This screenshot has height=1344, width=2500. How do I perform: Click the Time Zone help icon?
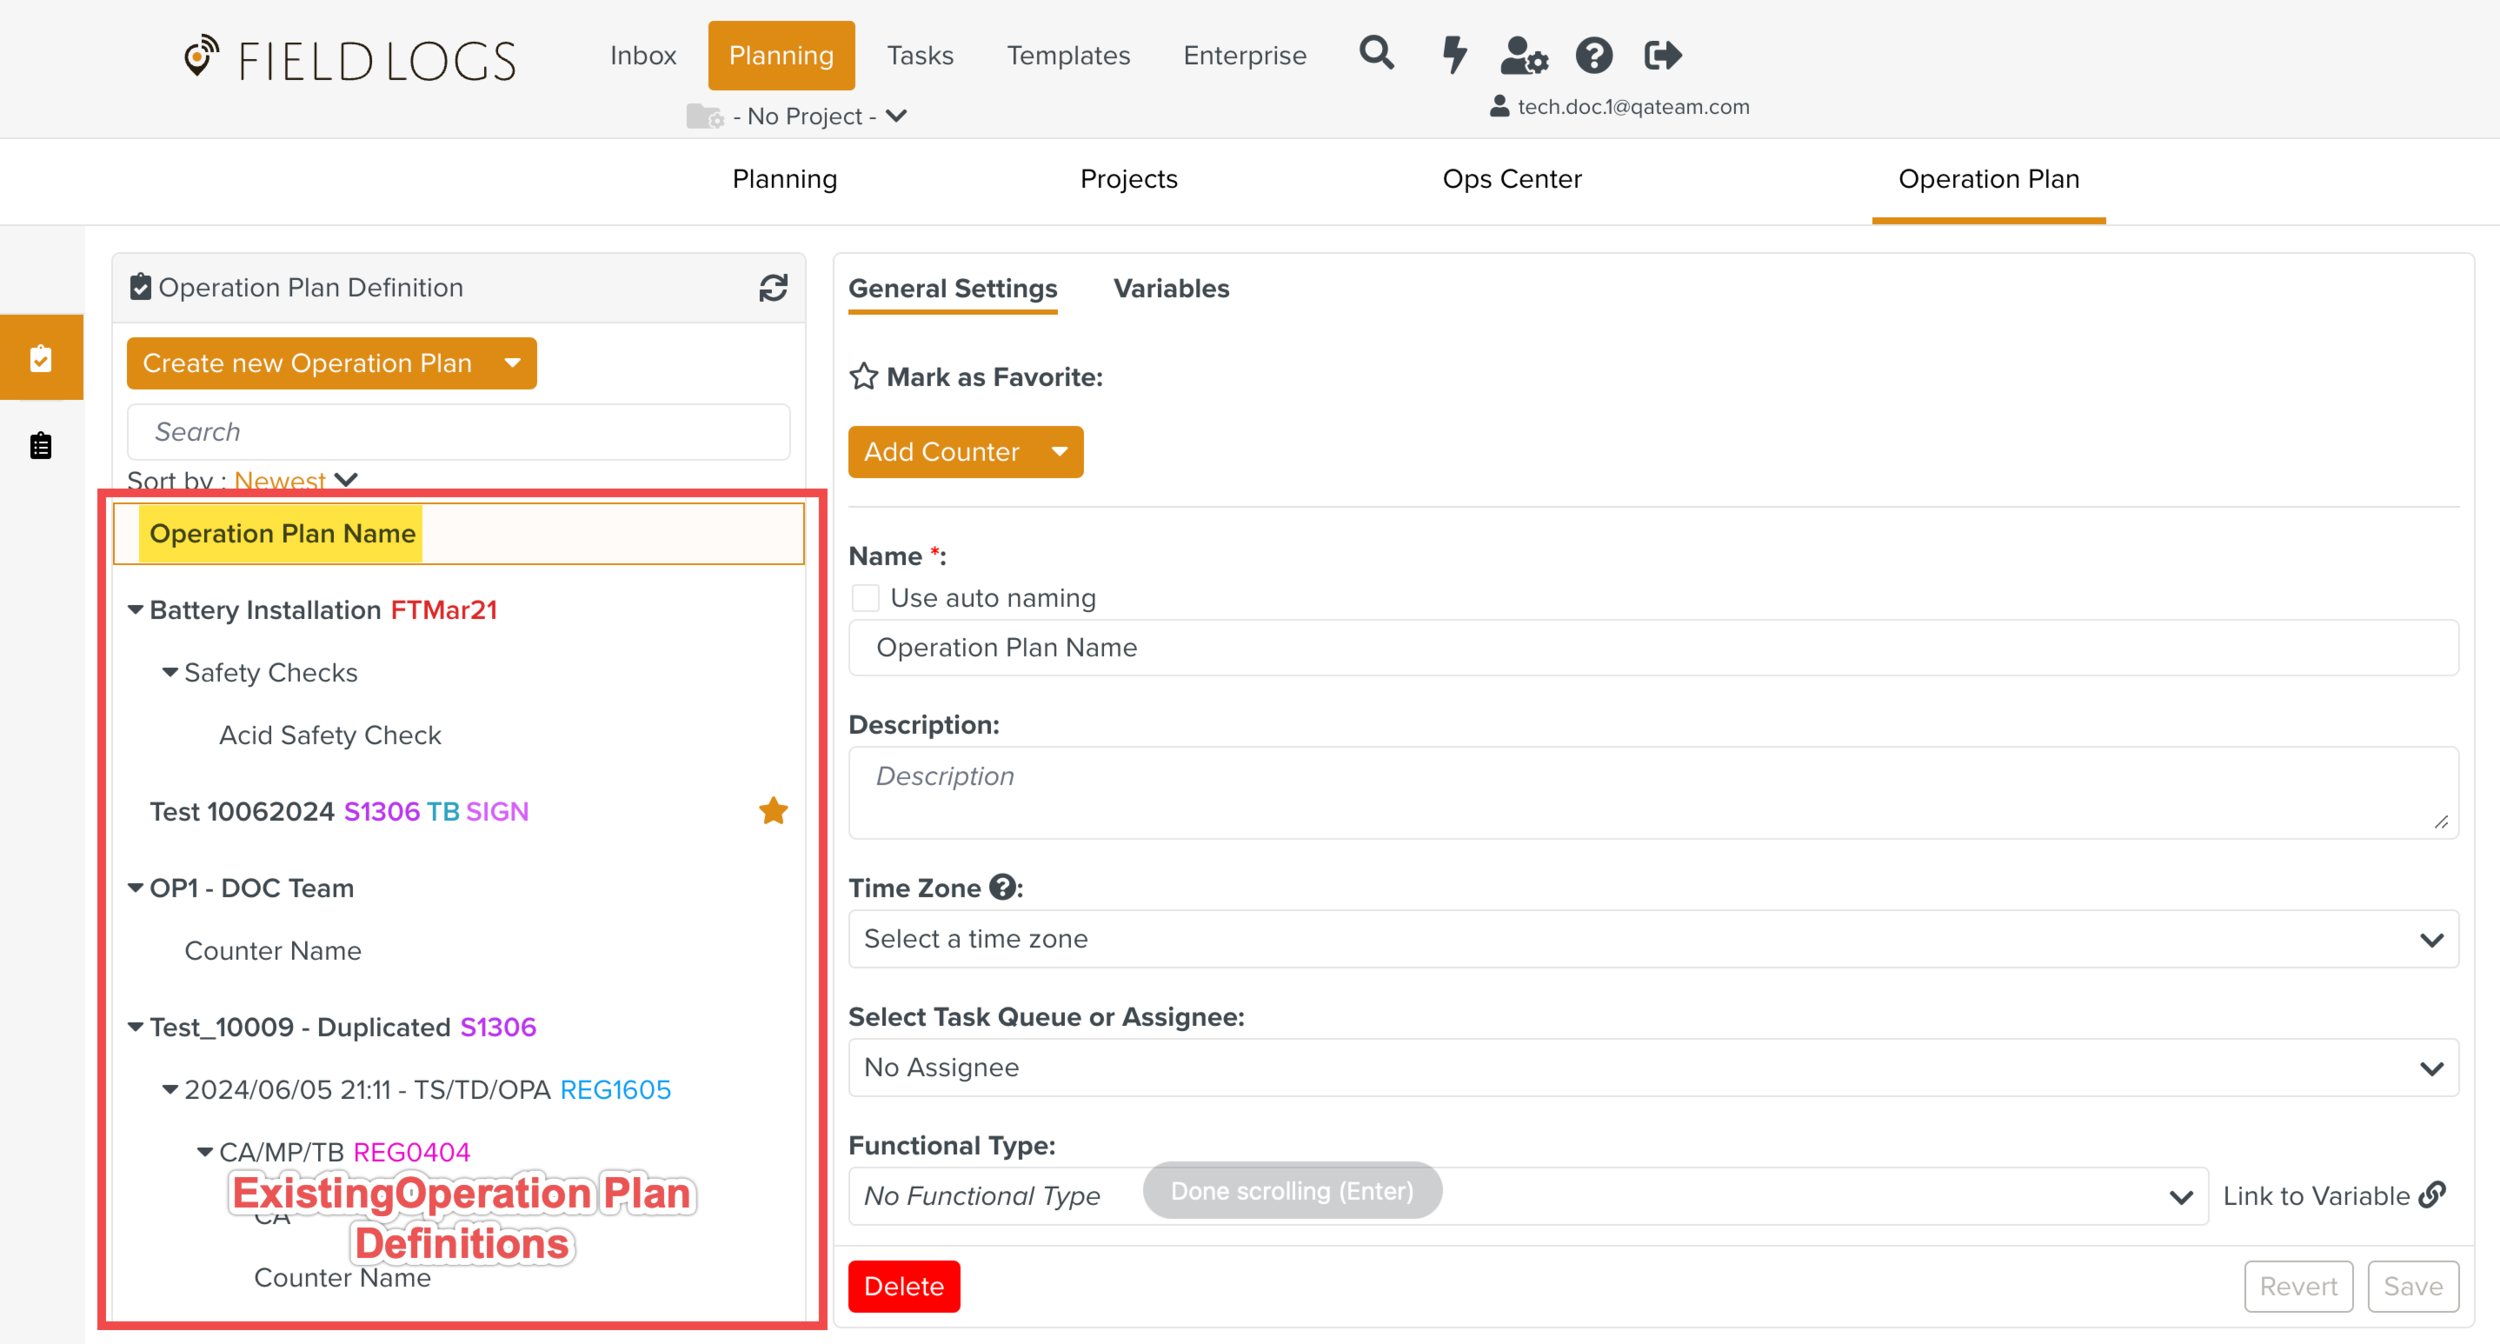[1002, 887]
